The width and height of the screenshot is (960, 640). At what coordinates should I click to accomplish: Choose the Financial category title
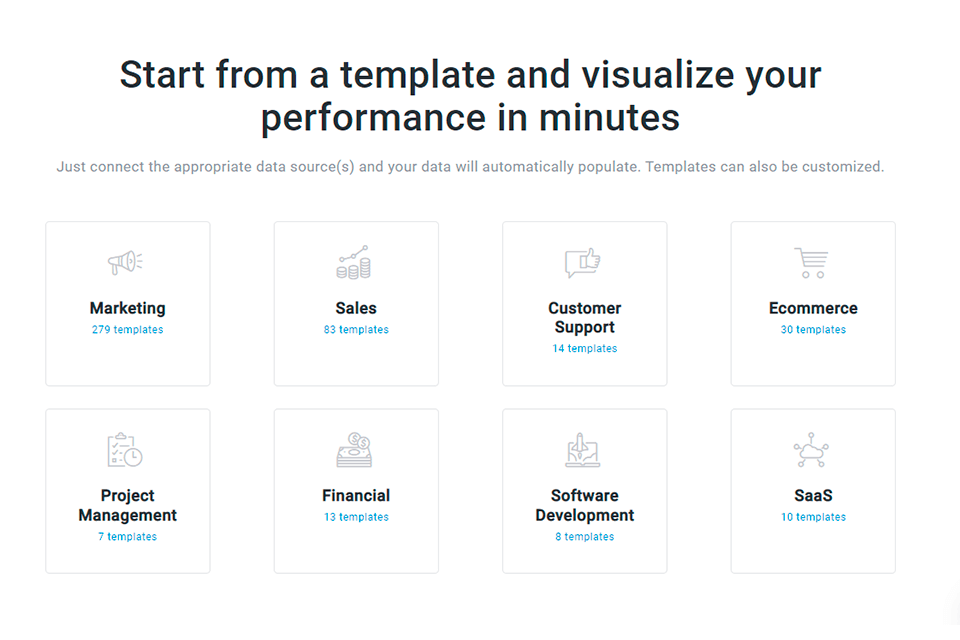[x=356, y=495]
